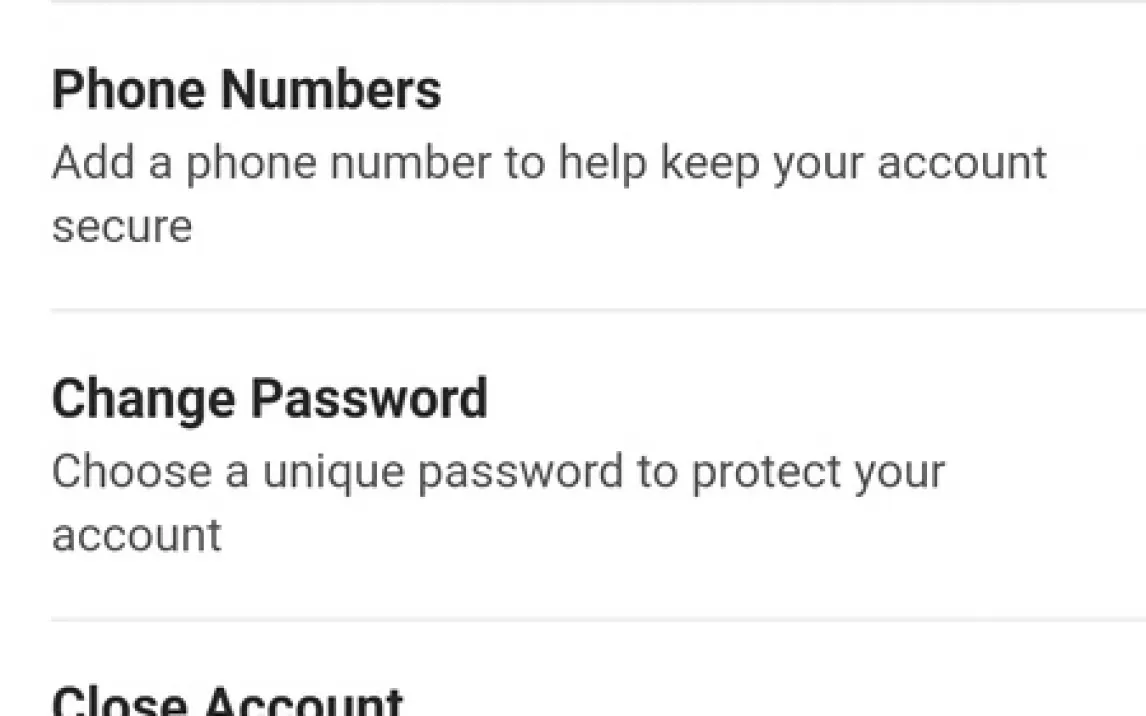Select the Close Account option
This screenshot has height=716, width=1146.
point(228,700)
